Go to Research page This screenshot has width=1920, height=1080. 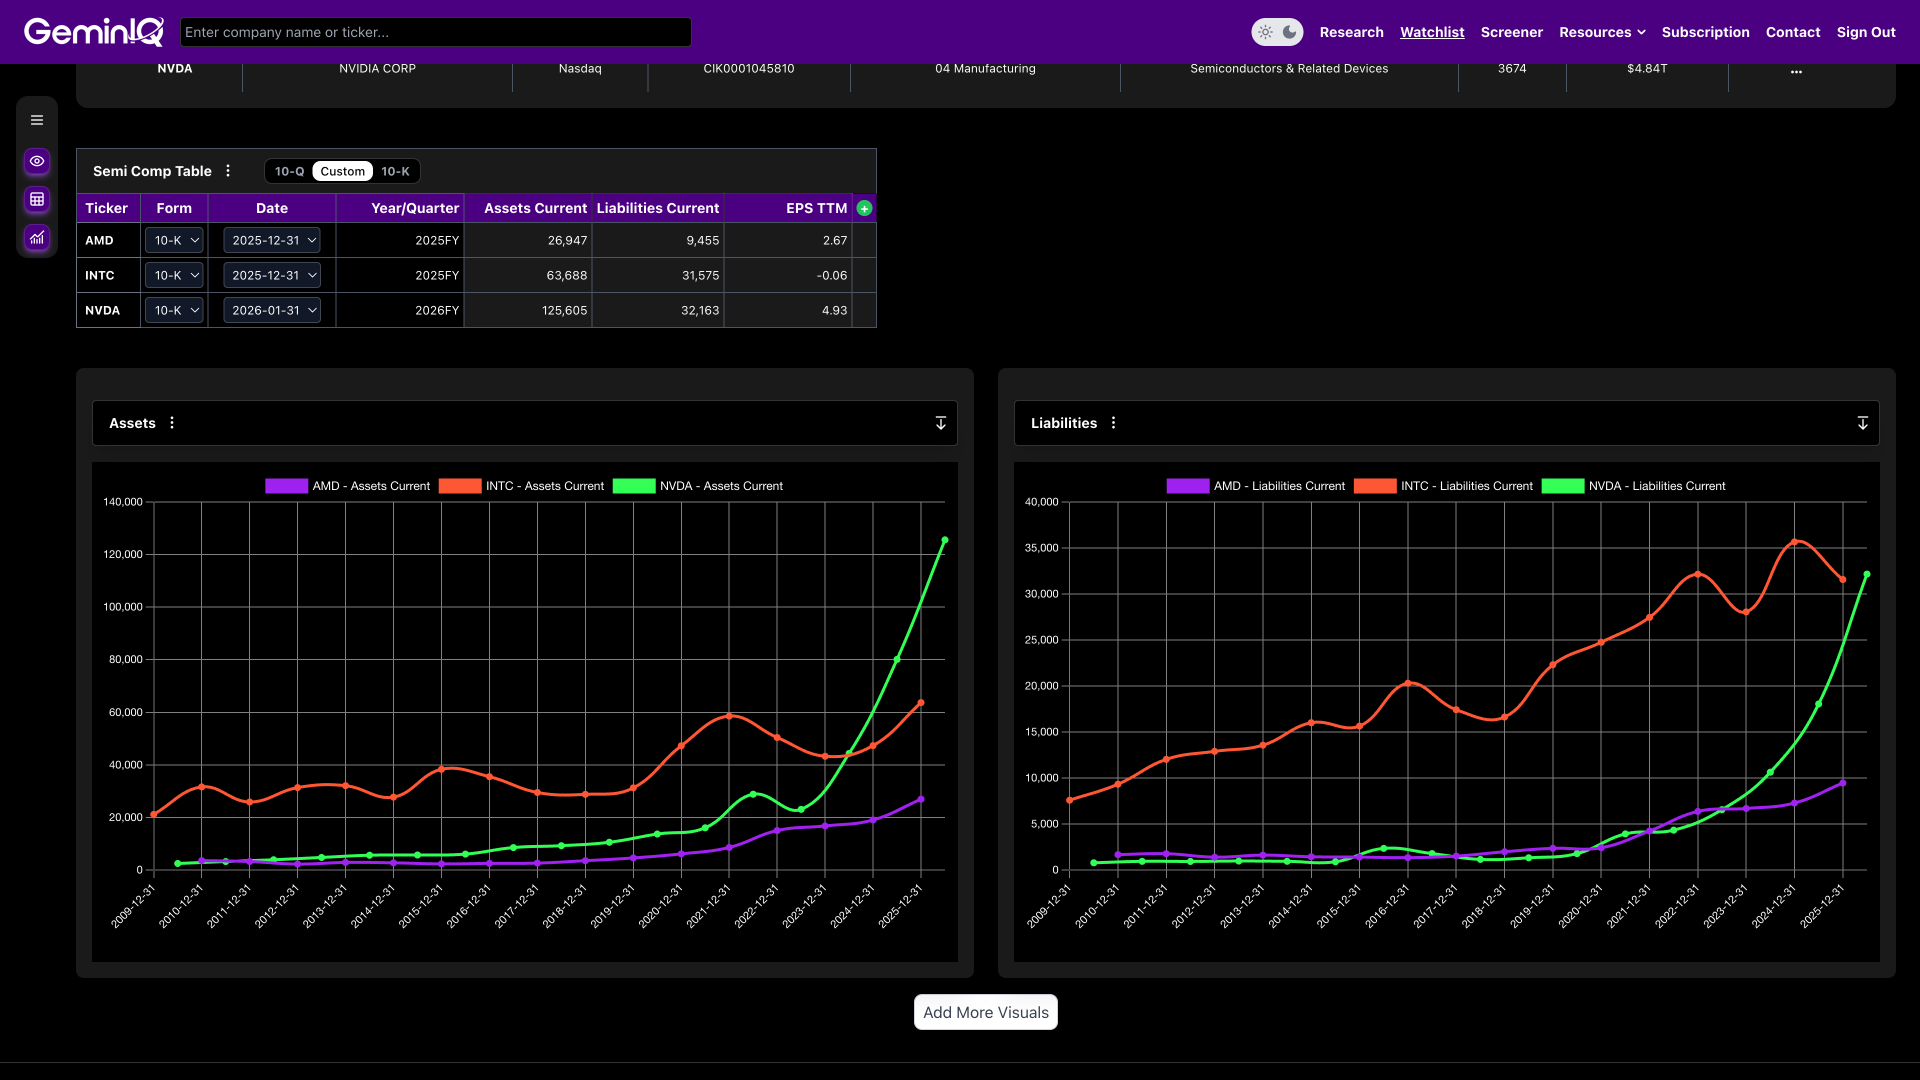coord(1351,32)
